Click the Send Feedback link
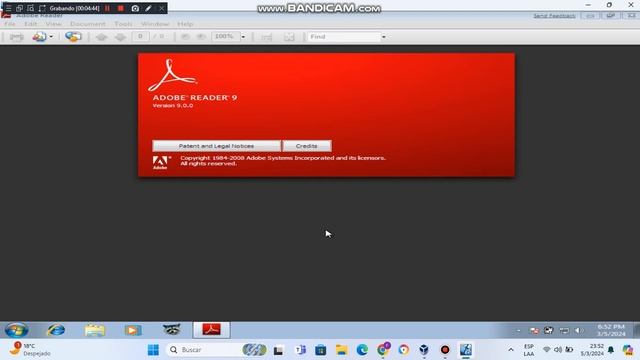Viewport: 640px width, 360px height. click(554, 16)
